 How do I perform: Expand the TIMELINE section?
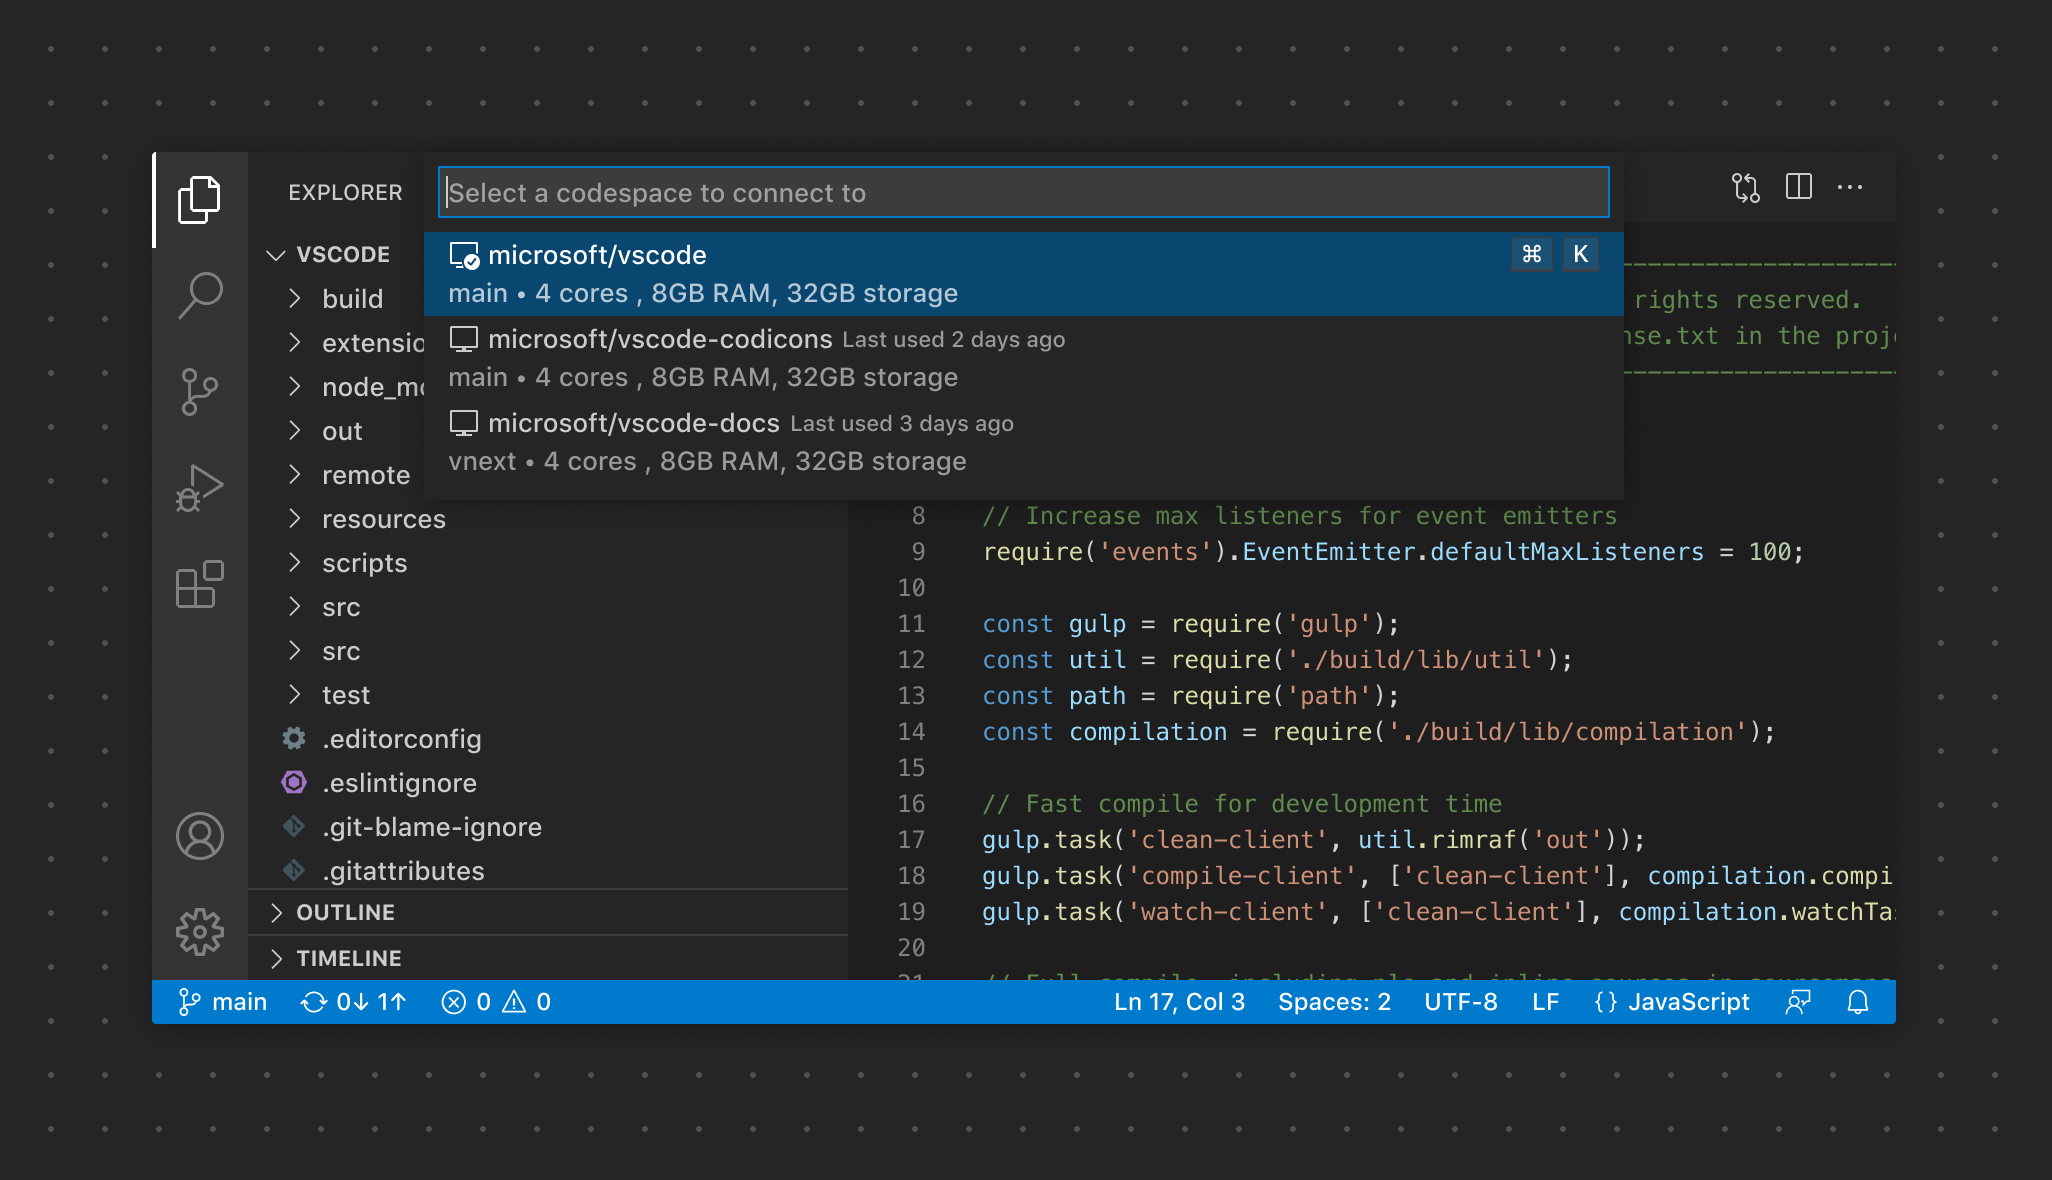point(348,958)
